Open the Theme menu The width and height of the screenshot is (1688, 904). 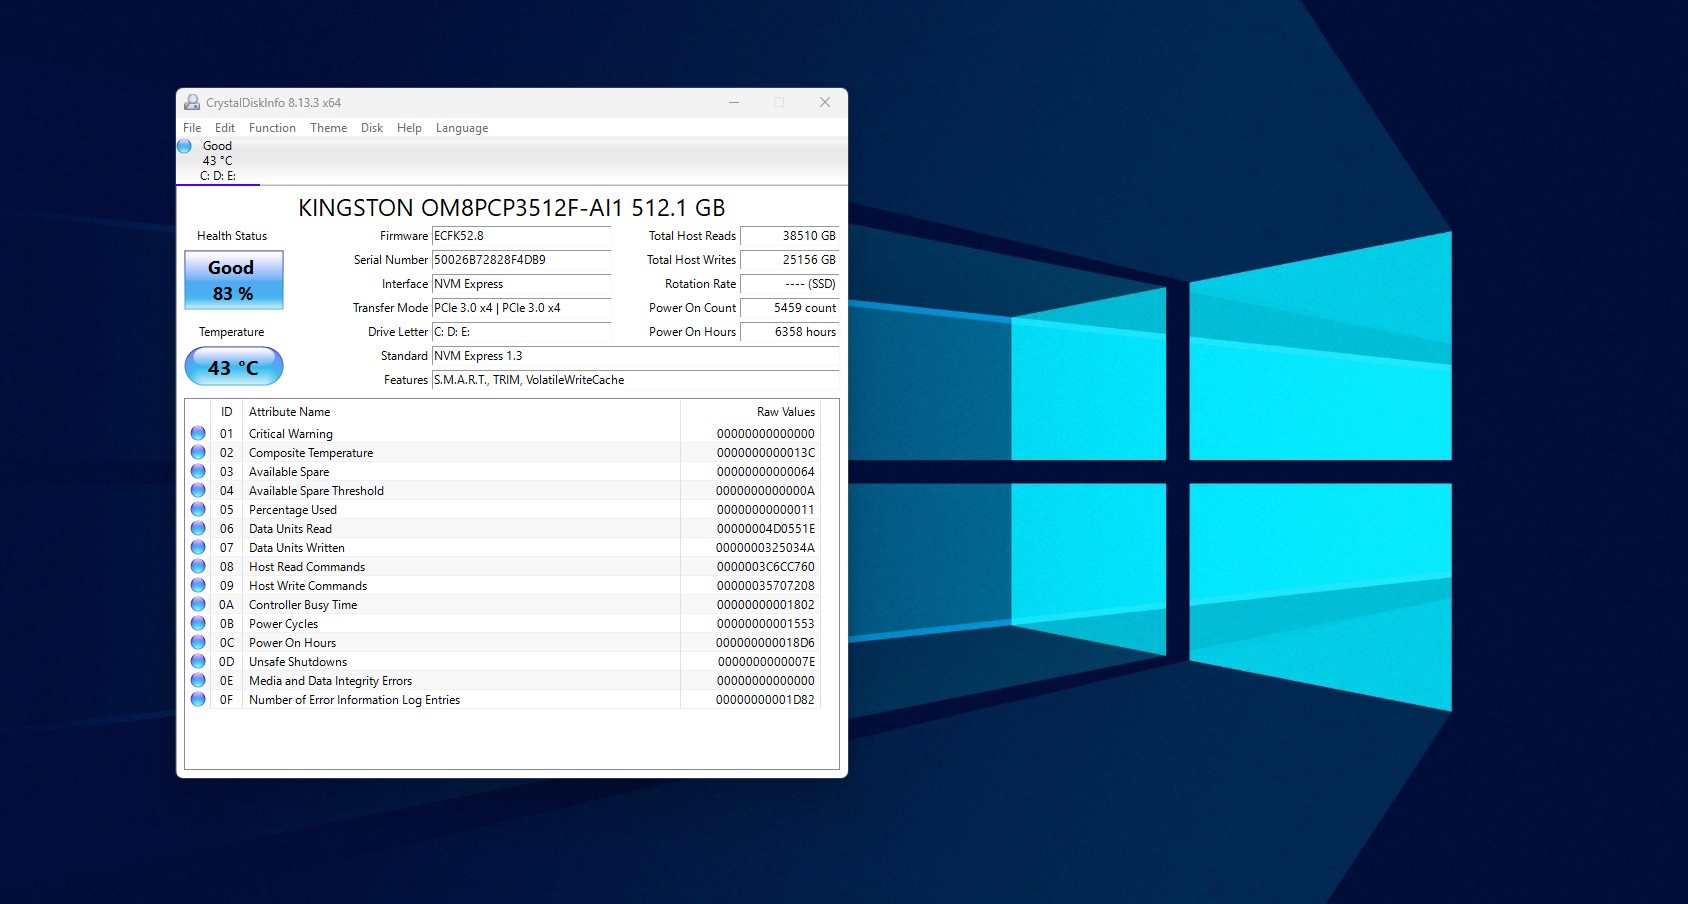point(328,128)
